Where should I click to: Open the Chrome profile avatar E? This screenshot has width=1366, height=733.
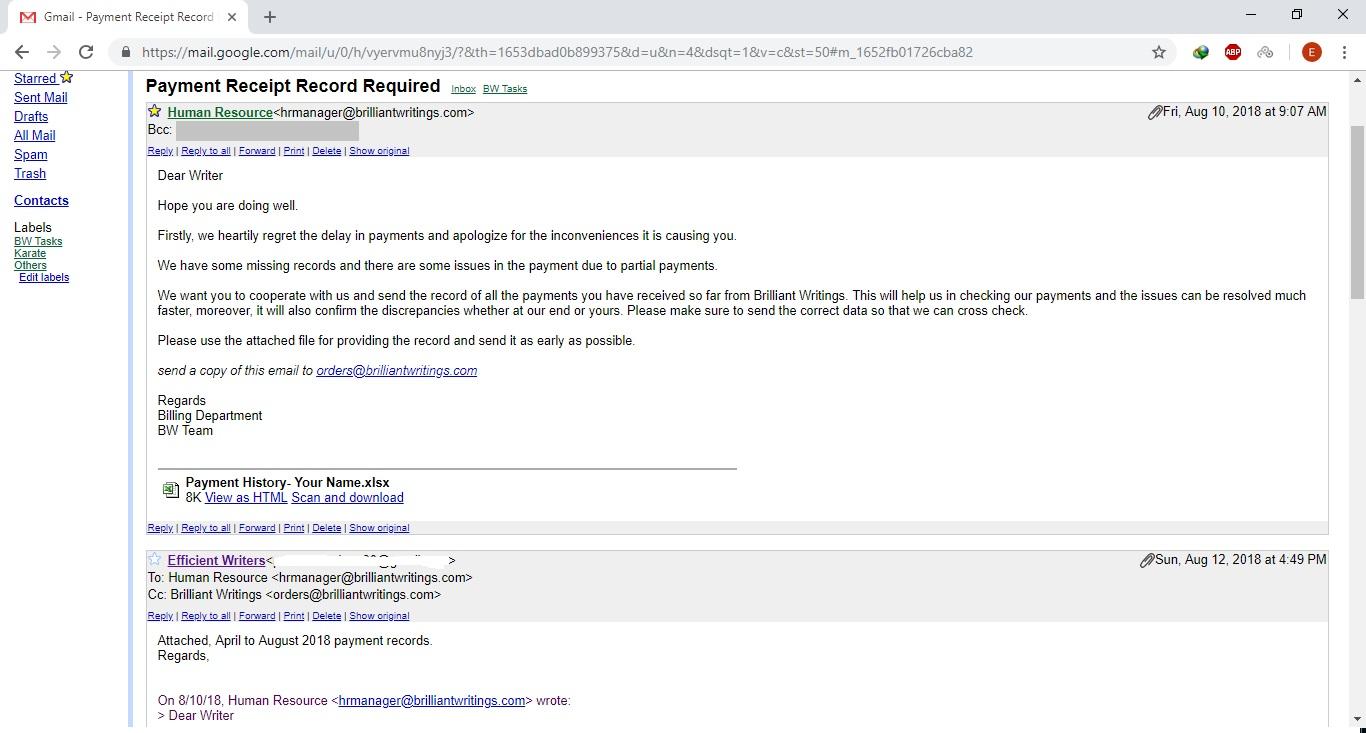tap(1311, 52)
